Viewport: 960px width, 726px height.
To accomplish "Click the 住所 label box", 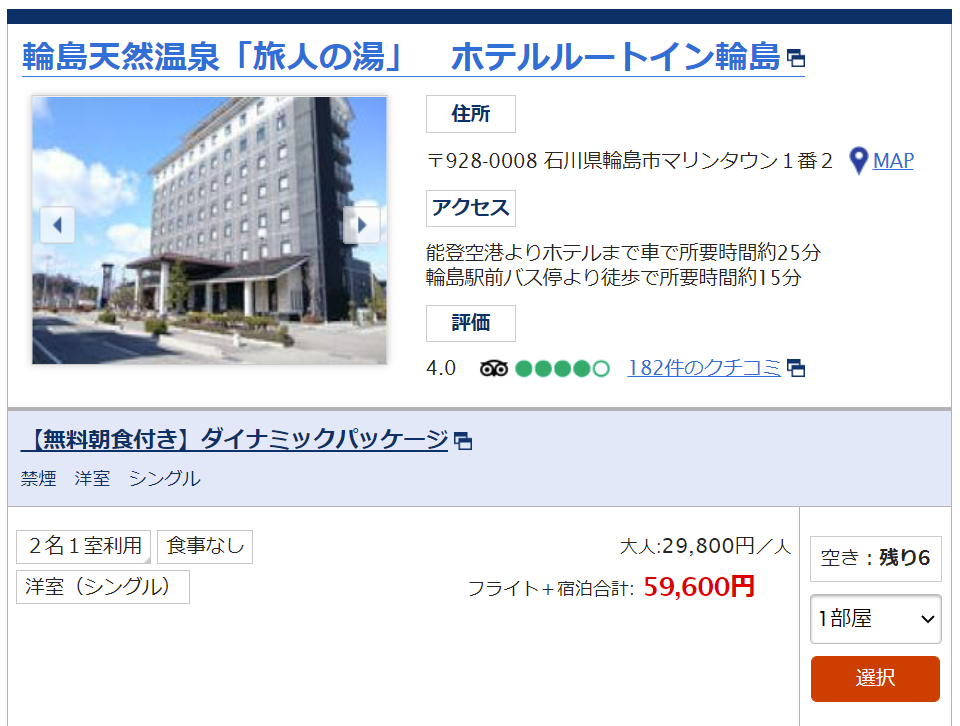I will [471, 114].
